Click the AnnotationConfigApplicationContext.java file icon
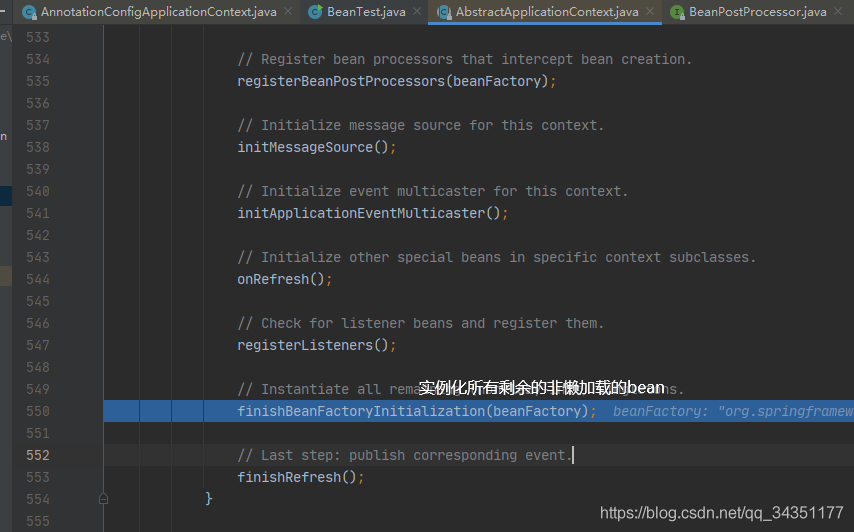The height and width of the screenshot is (532, 854). click(29, 12)
